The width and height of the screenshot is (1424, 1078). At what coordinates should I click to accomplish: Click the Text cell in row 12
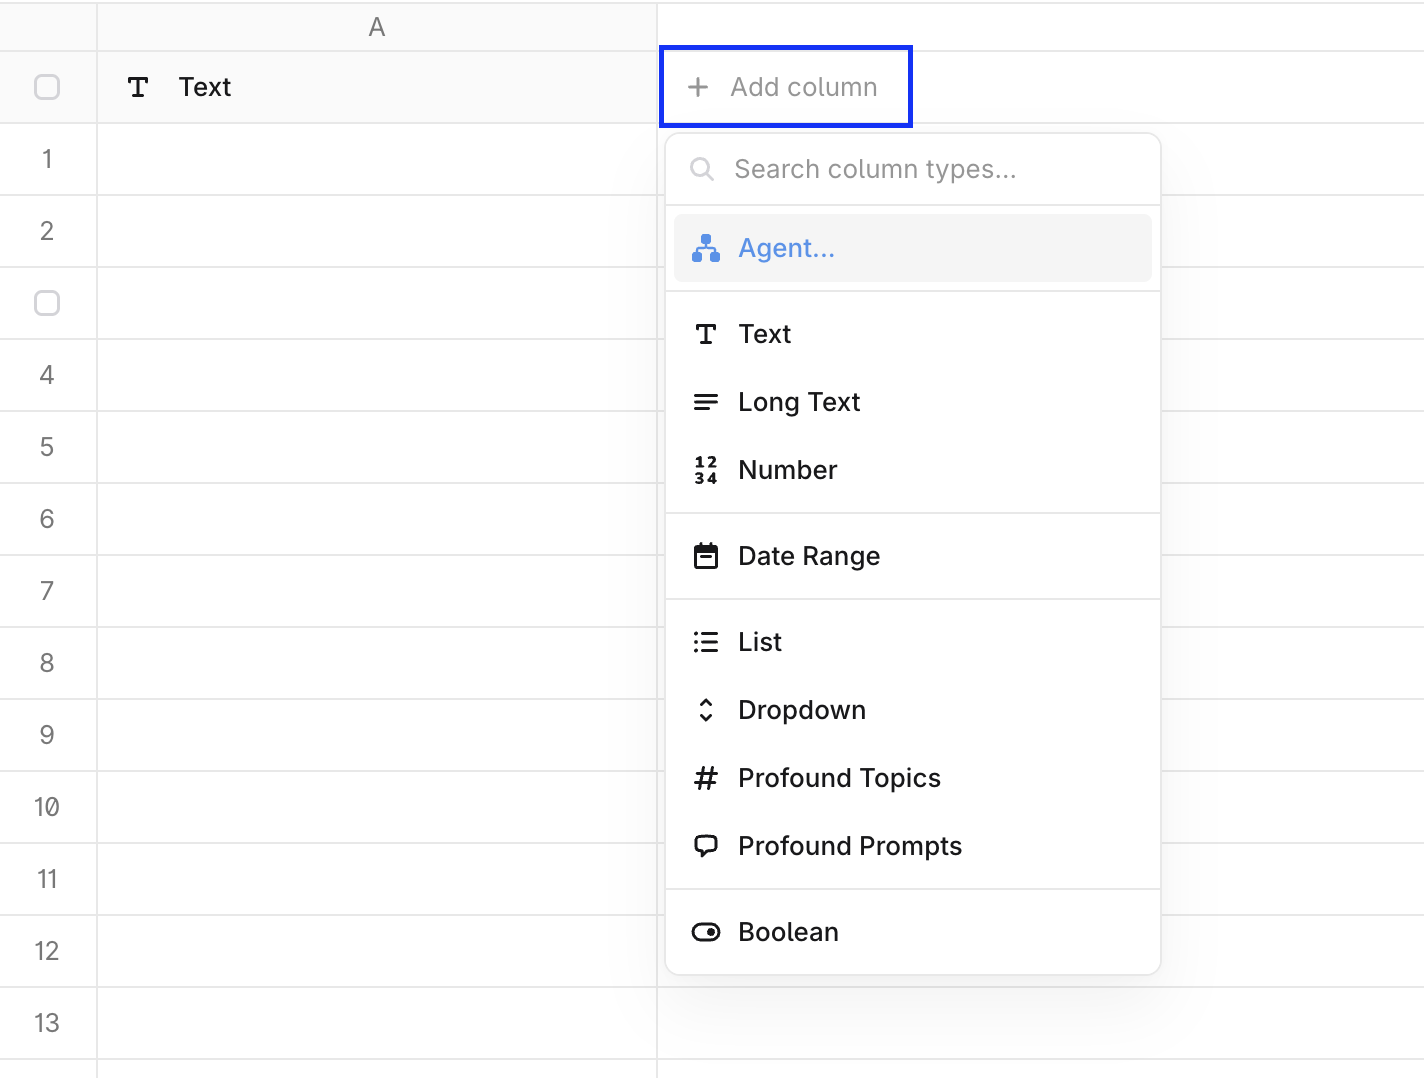tap(377, 951)
